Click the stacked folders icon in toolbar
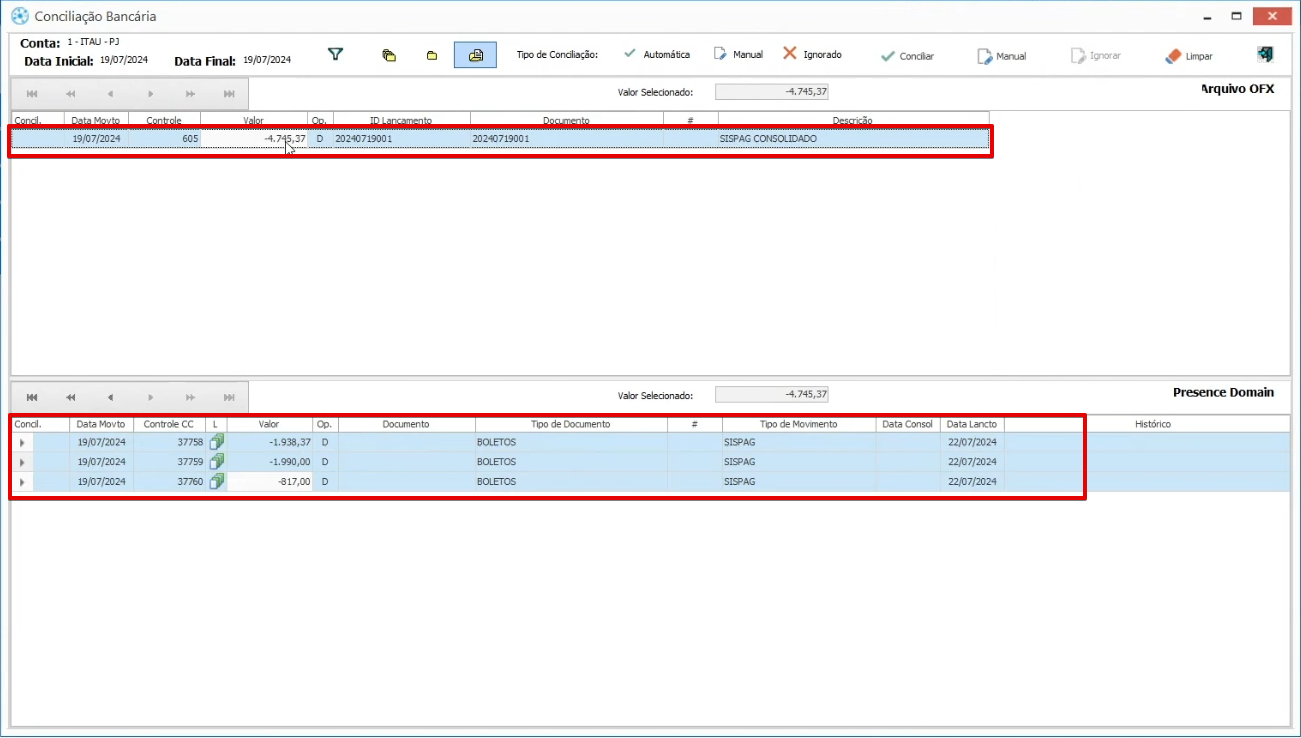 (389, 55)
